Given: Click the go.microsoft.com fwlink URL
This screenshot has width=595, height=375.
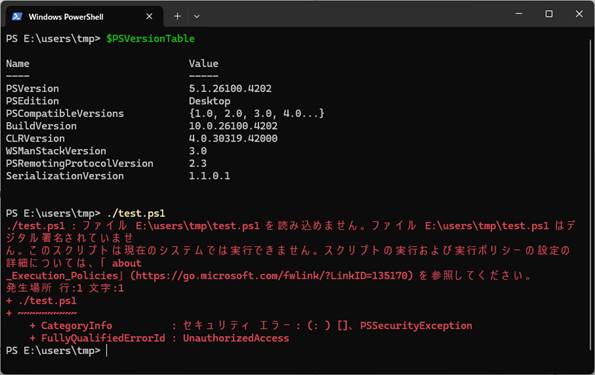Looking at the screenshot, I should [271, 276].
